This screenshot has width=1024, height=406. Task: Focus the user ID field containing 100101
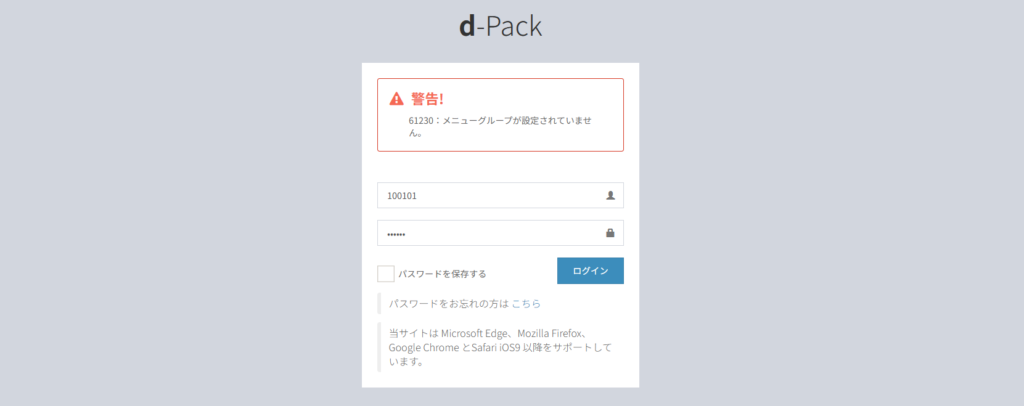pos(490,196)
